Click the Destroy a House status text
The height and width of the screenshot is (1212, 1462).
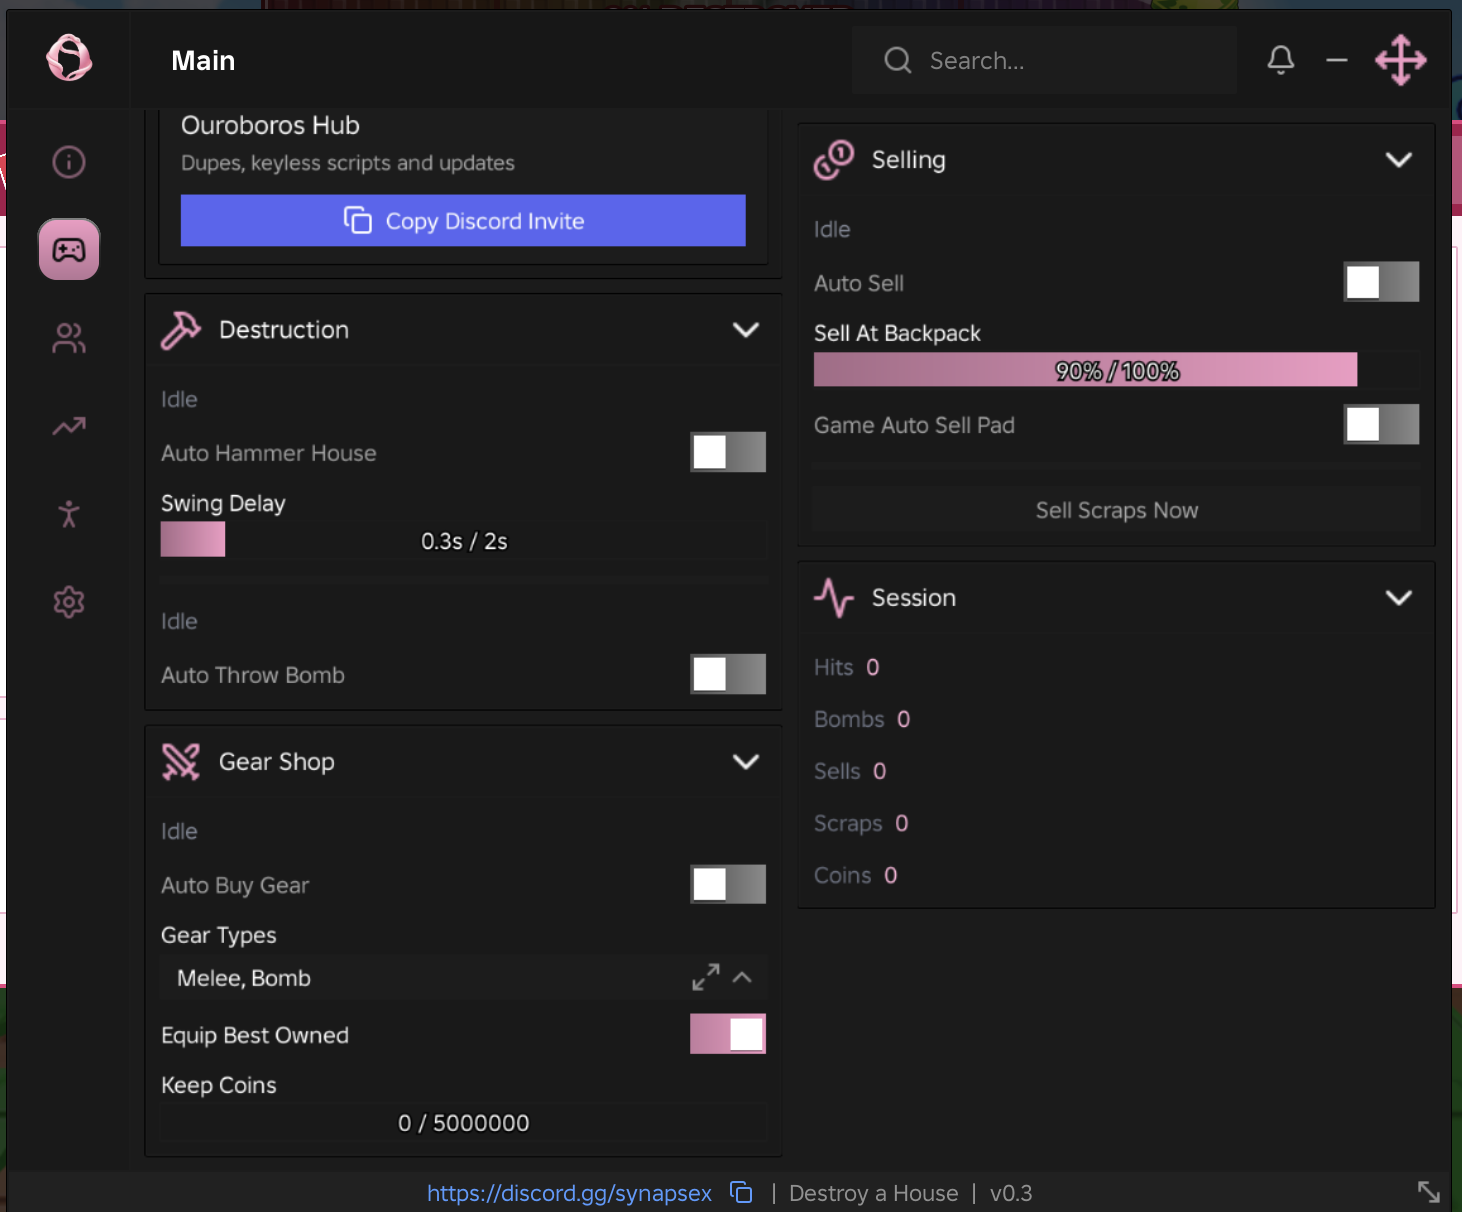tap(873, 1193)
